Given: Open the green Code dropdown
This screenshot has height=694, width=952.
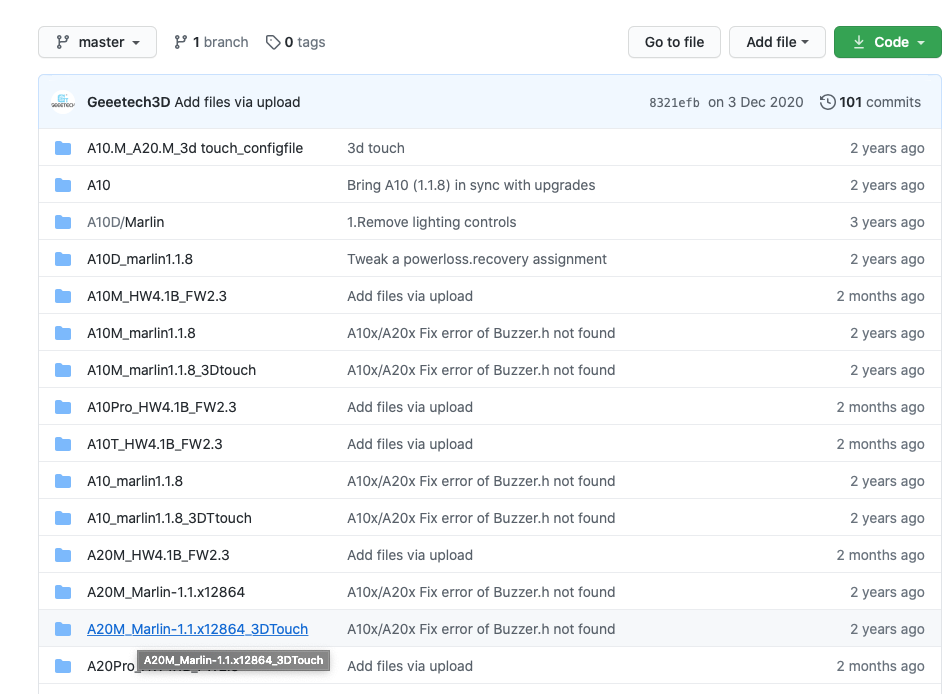Looking at the screenshot, I should pyautogui.click(x=887, y=42).
